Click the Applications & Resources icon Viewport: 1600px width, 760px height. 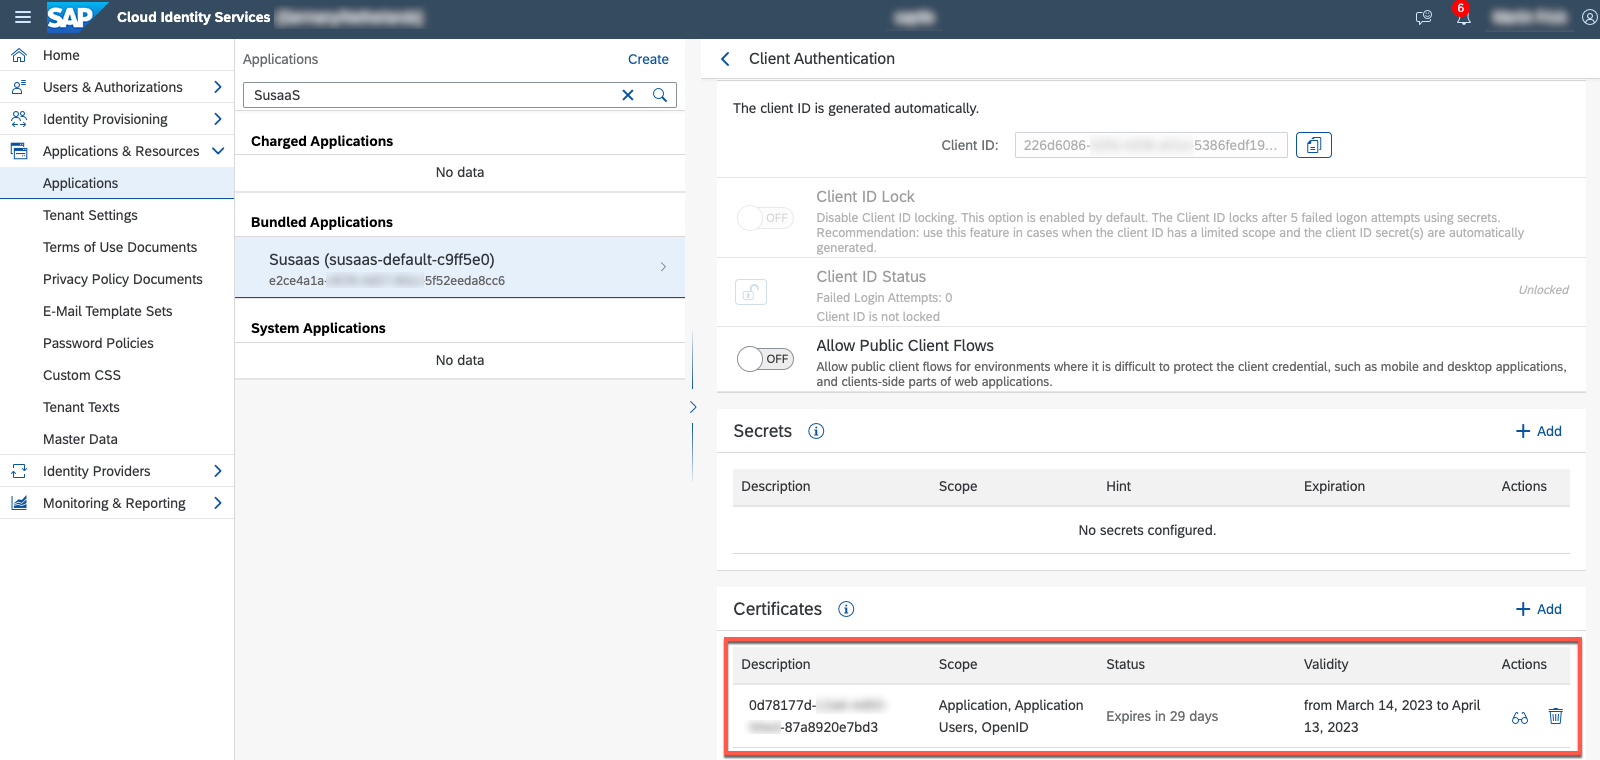19,151
